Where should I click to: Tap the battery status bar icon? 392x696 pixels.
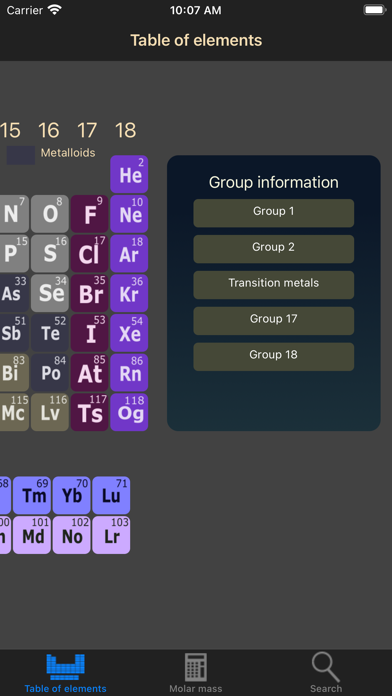click(x=375, y=10)
